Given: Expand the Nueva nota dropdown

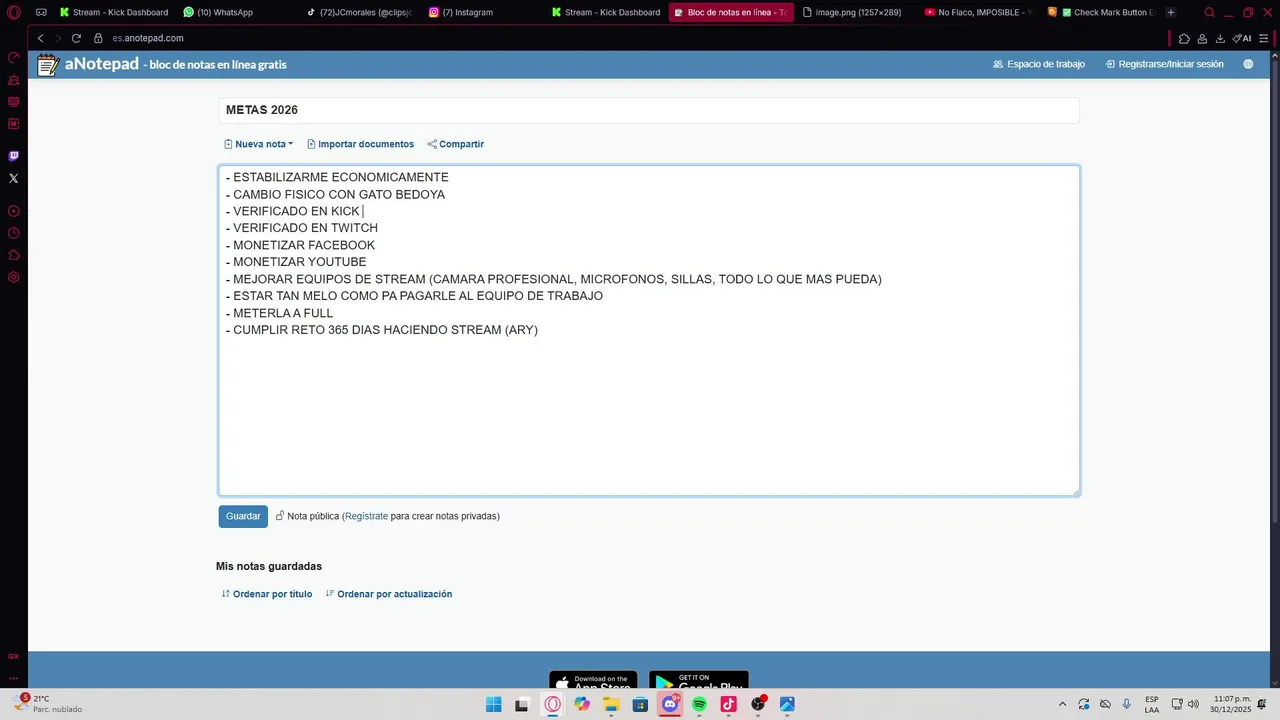Looking at the screenshot, I should point(258,144).
